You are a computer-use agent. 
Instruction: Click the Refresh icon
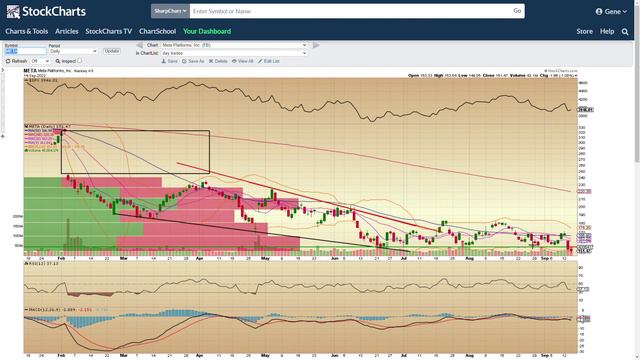click(8, 61)
